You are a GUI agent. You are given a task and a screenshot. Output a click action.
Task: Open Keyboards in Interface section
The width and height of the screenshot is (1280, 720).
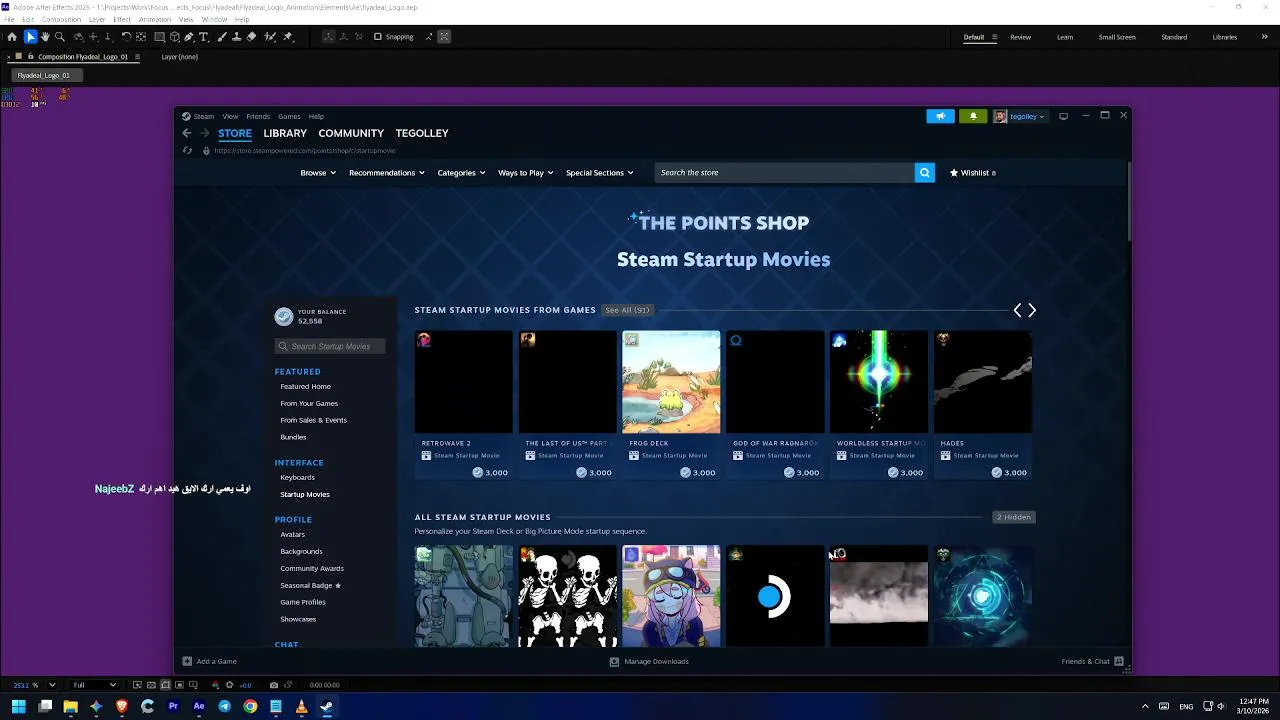coord(297,478)
